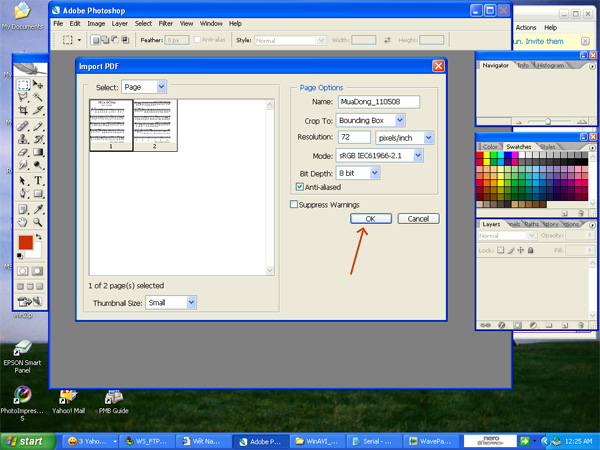Open the Select Page dropdown
The image size is (600, 450).
point(144,87)
